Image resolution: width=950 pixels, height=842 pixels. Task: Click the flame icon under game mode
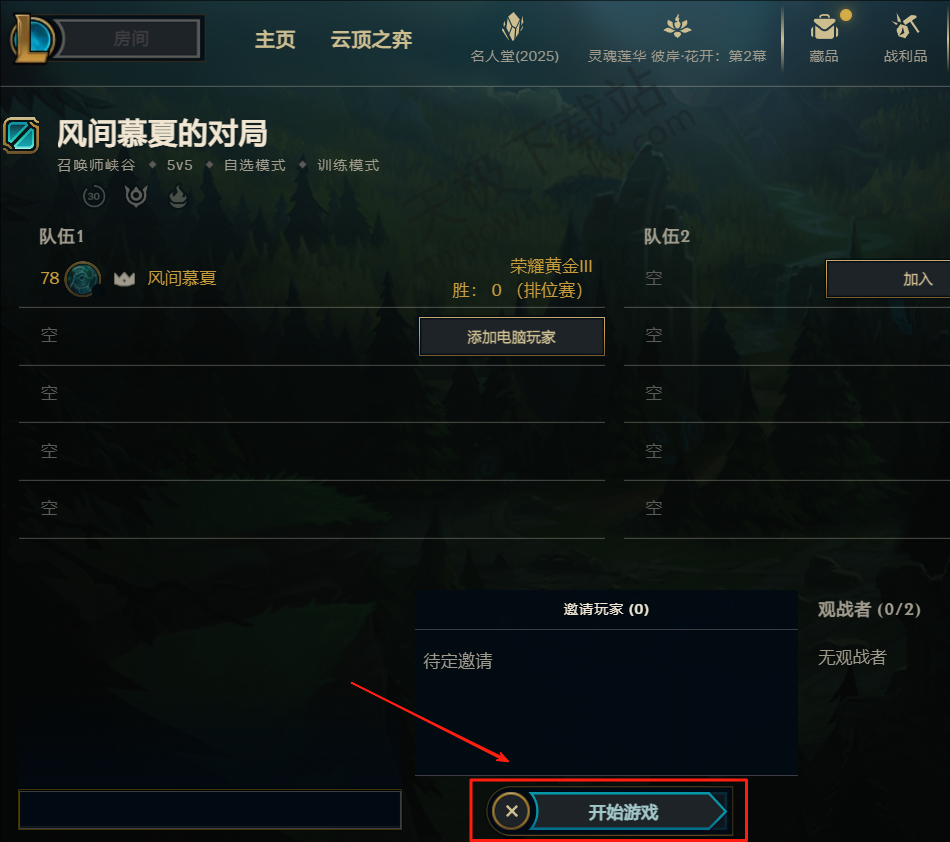[x=178, y=196]
